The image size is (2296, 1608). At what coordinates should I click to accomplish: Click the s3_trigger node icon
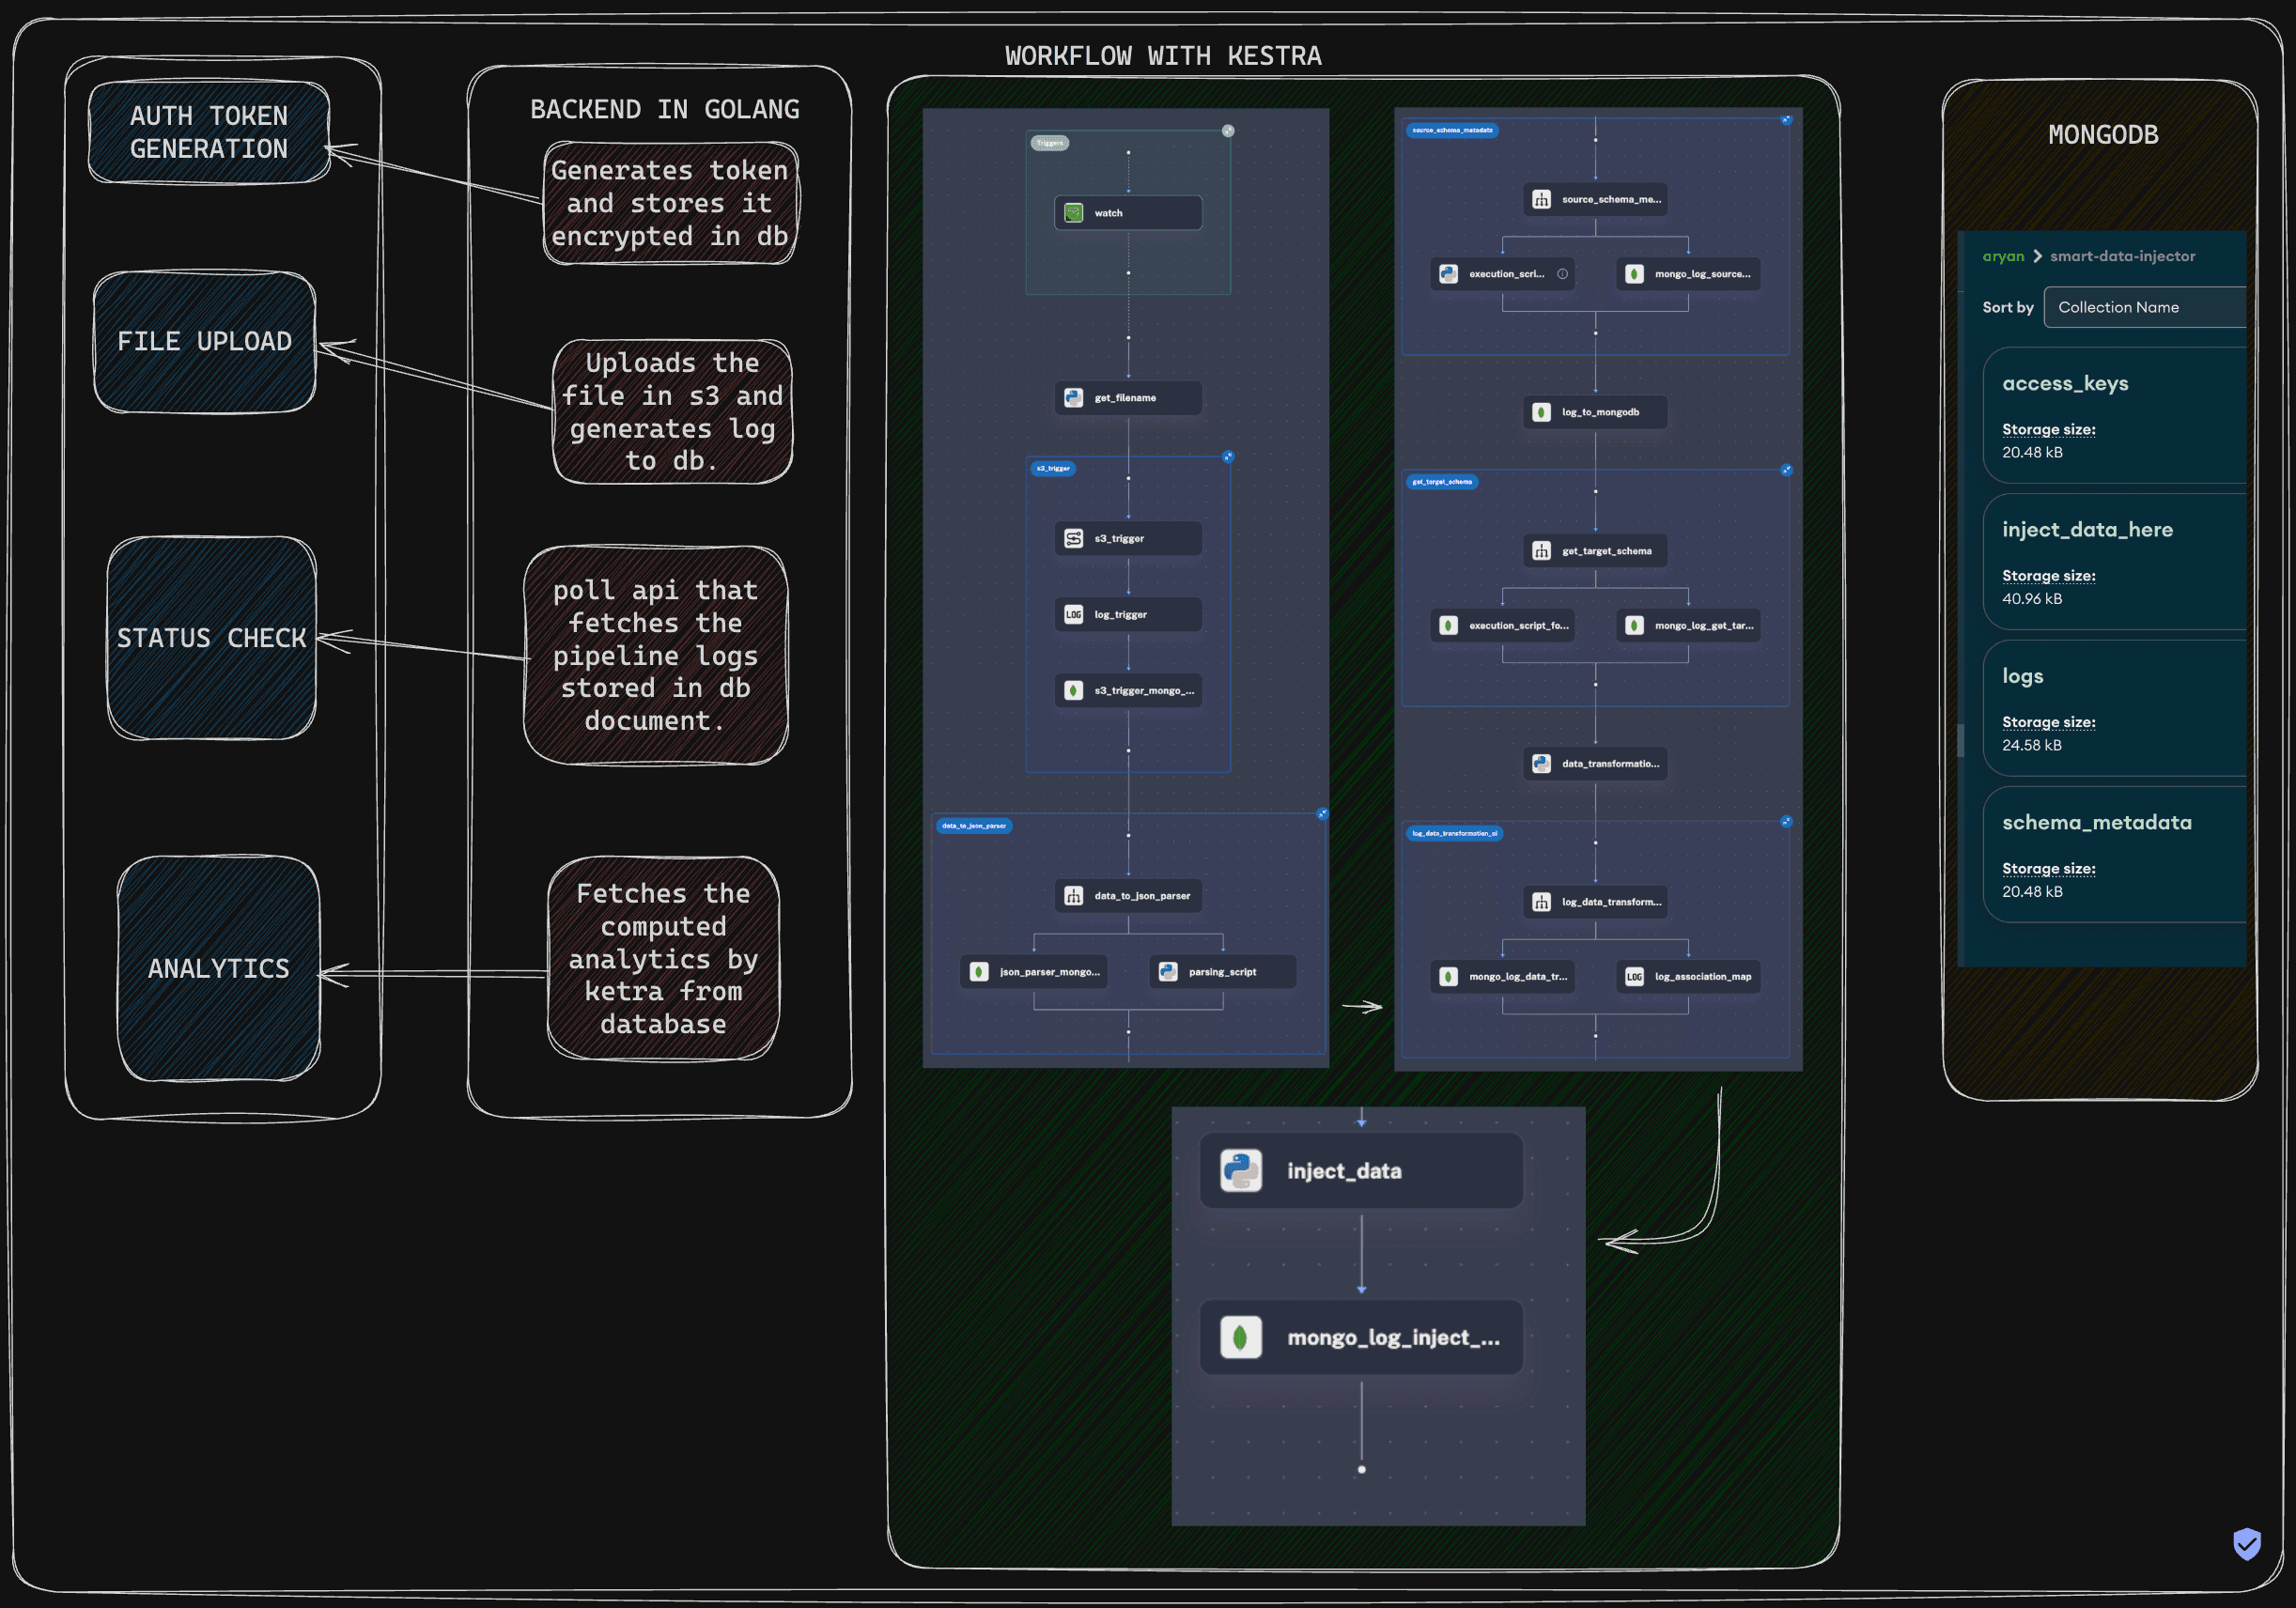click(1074, 538)
